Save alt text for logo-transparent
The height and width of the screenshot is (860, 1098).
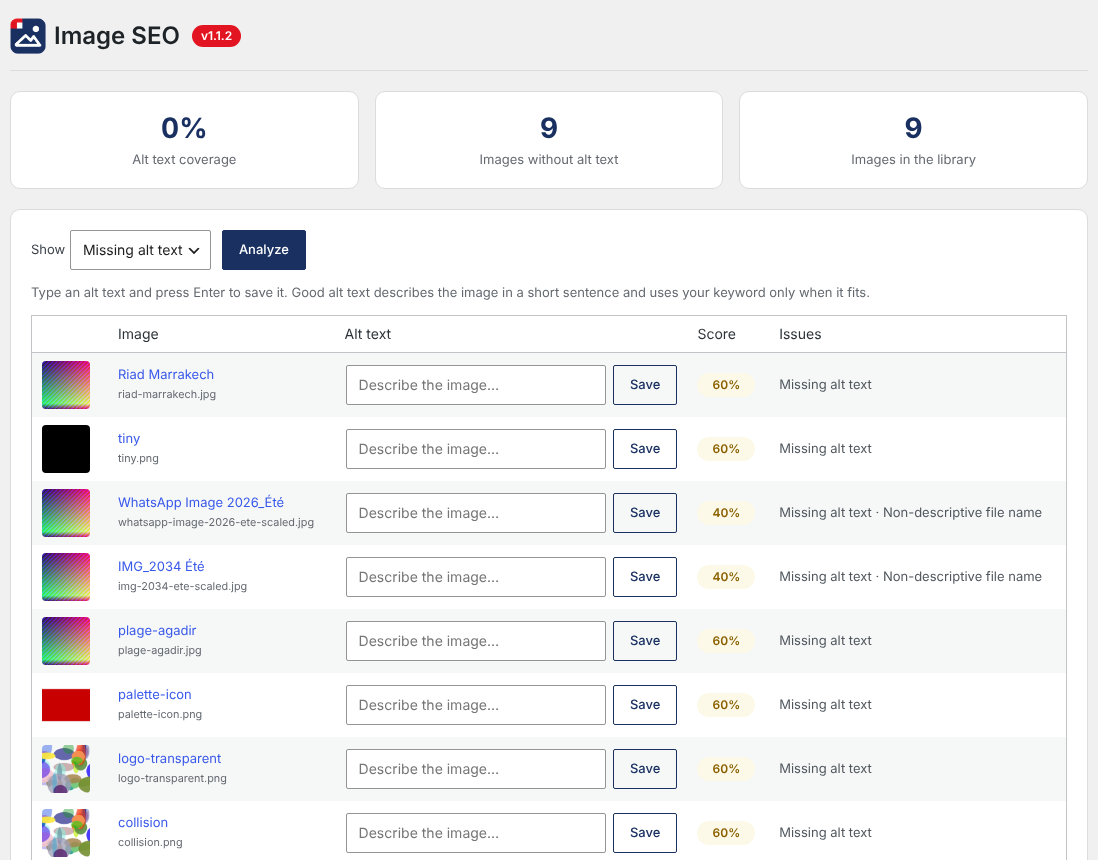(645, 769)
